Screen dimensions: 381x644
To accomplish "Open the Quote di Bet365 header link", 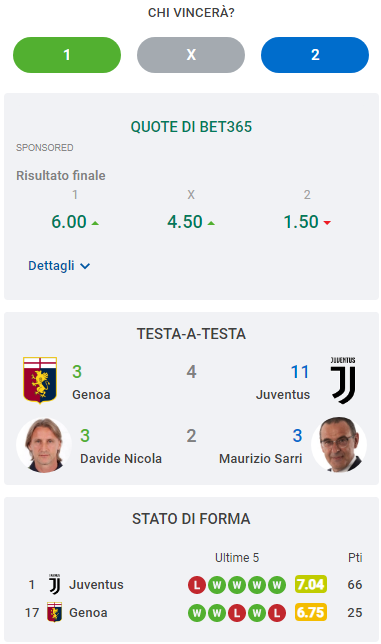I will pos(191,126).
